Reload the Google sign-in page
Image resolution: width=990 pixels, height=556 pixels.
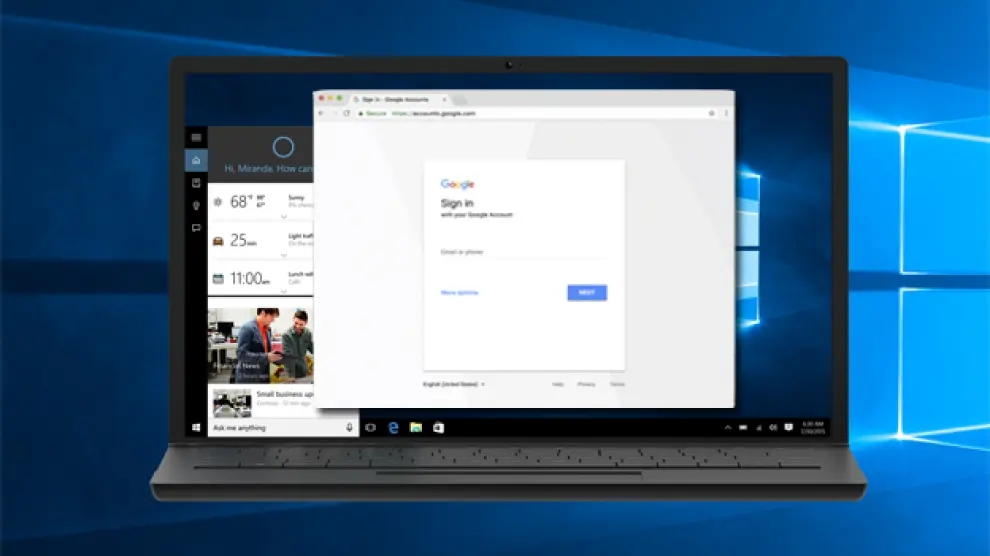click(347, 113)
